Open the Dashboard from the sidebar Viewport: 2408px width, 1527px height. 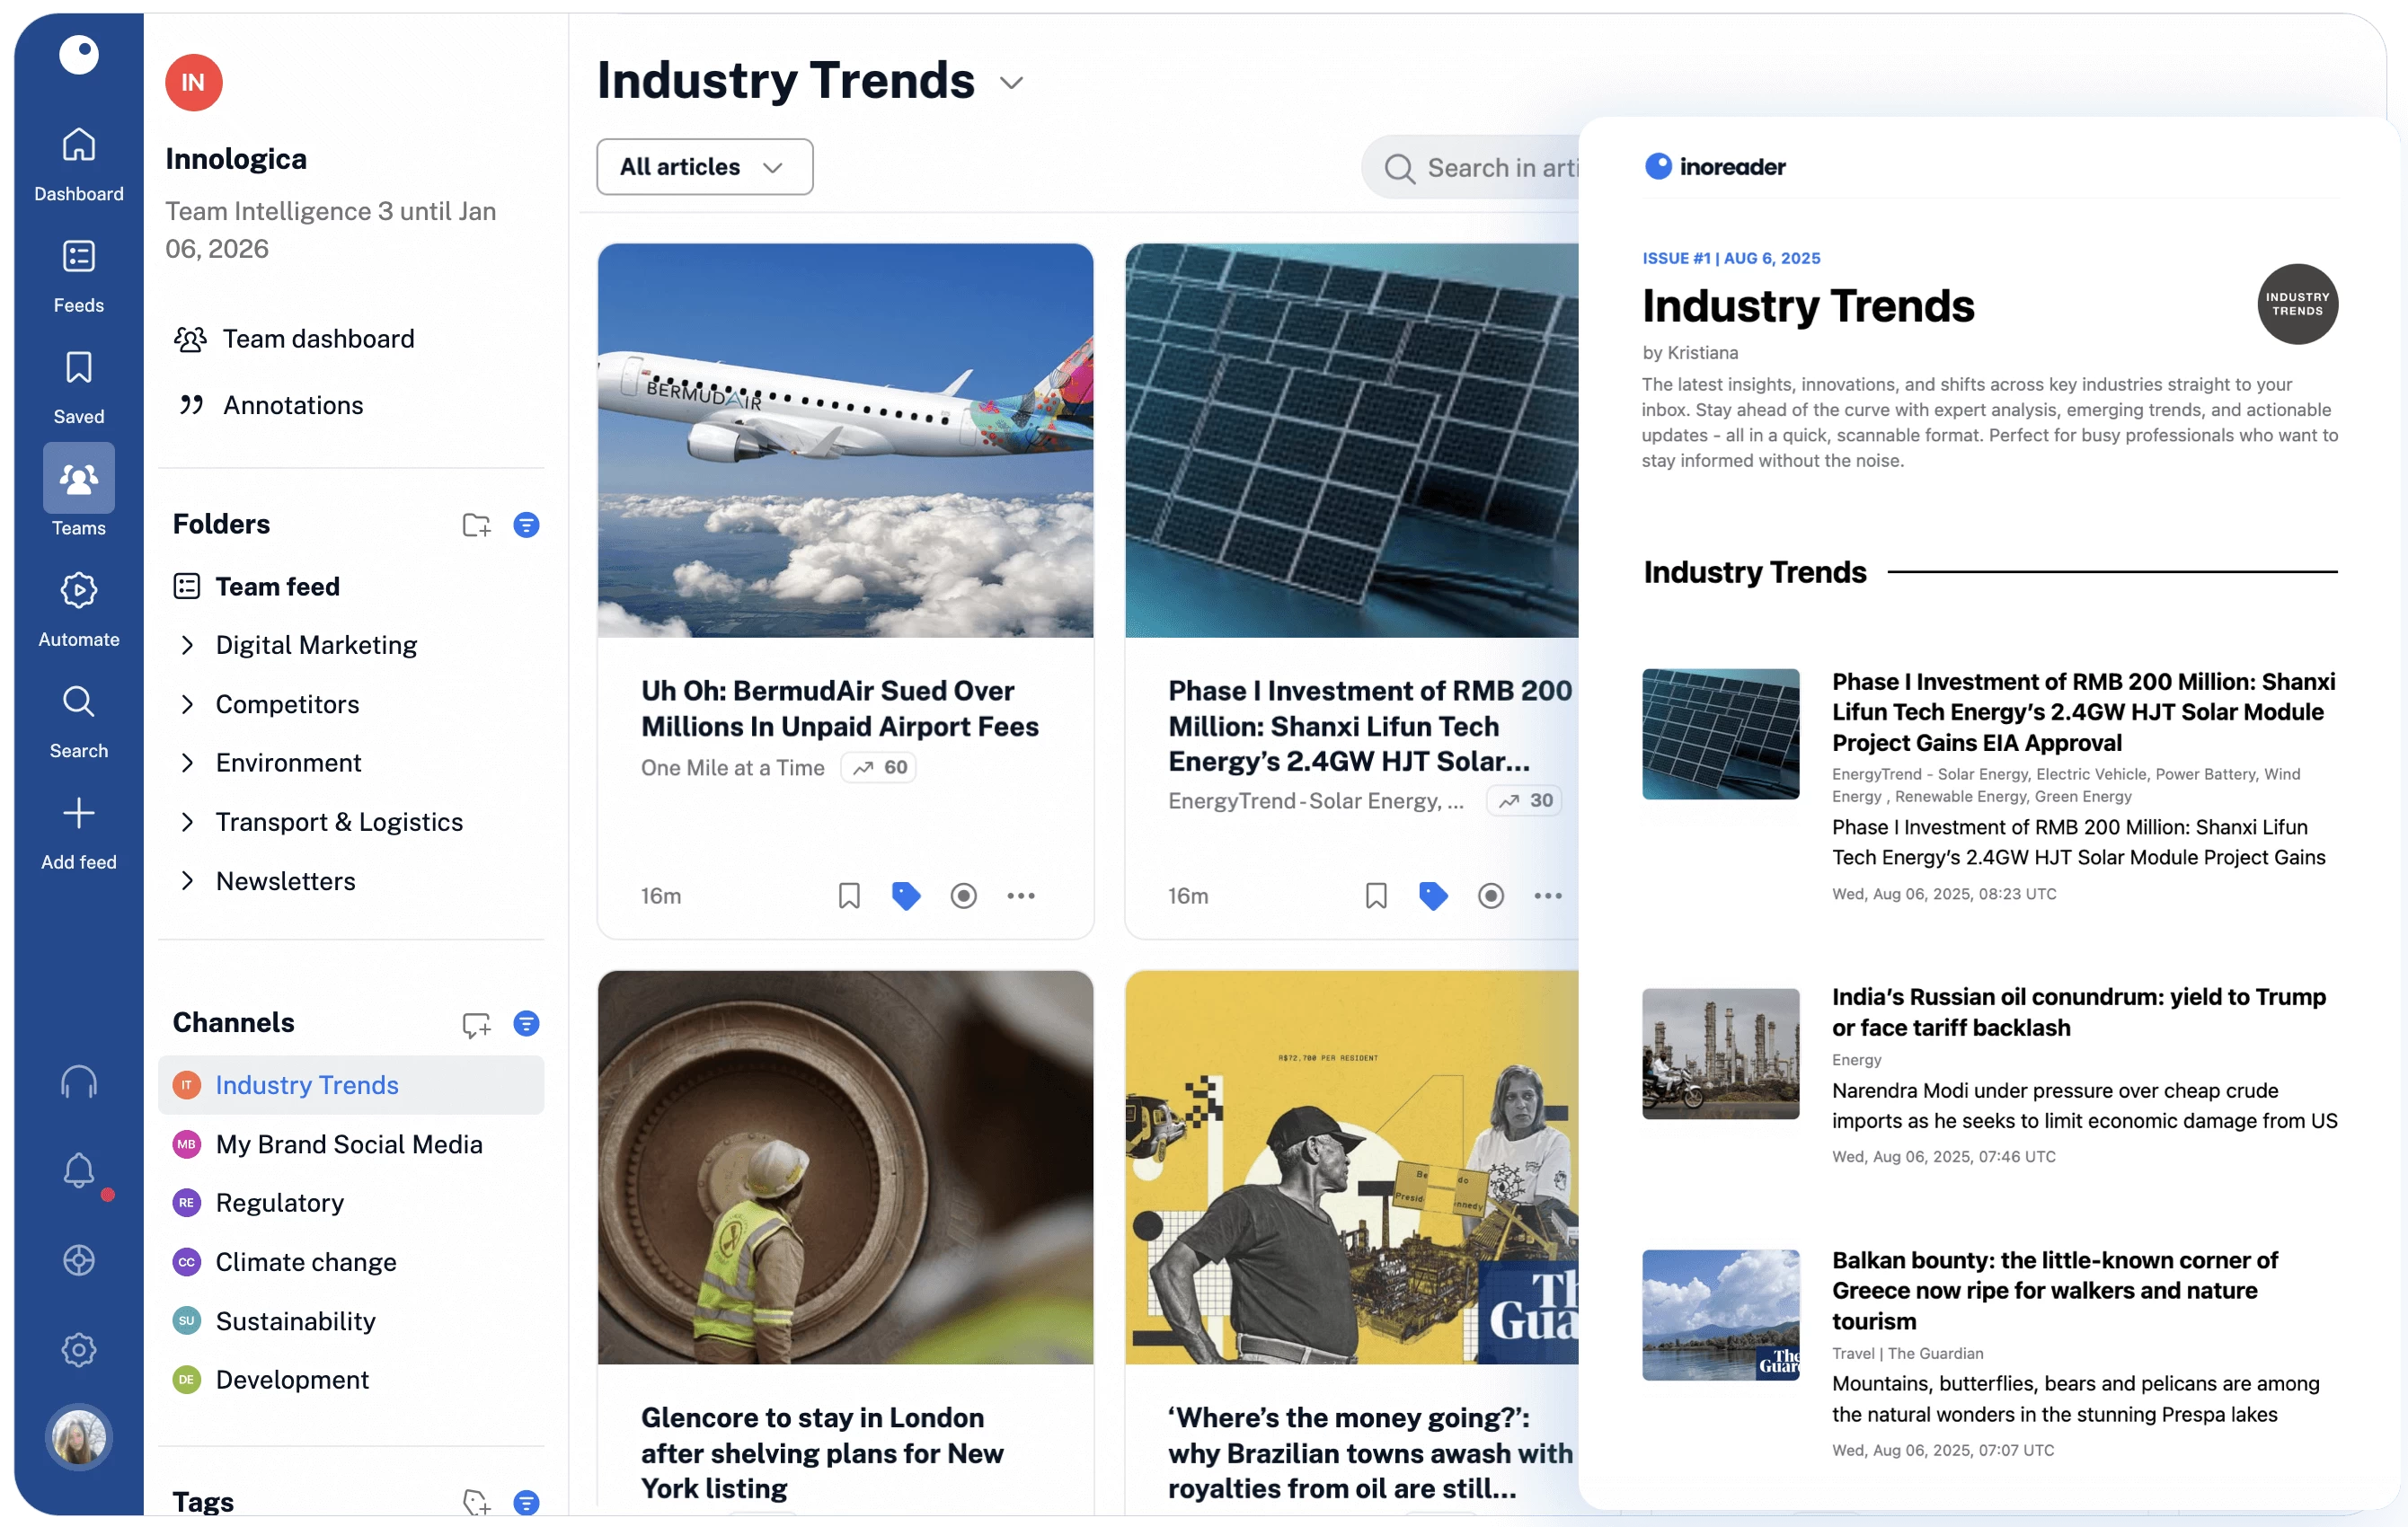79,165
